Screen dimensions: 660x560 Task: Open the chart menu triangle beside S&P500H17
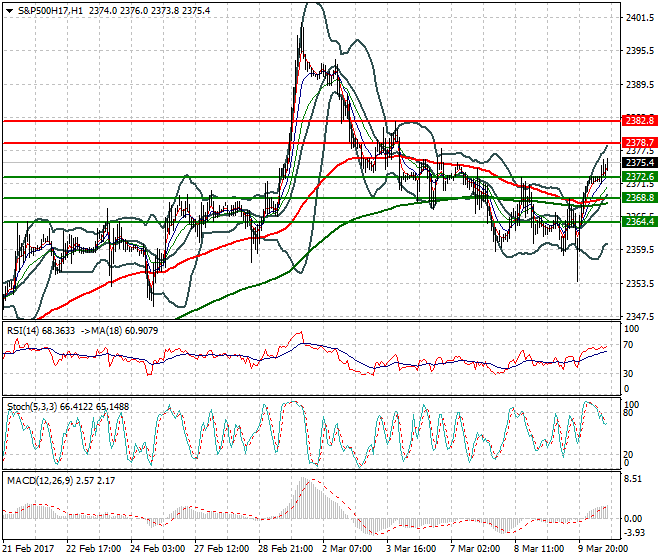pos(9,11)
